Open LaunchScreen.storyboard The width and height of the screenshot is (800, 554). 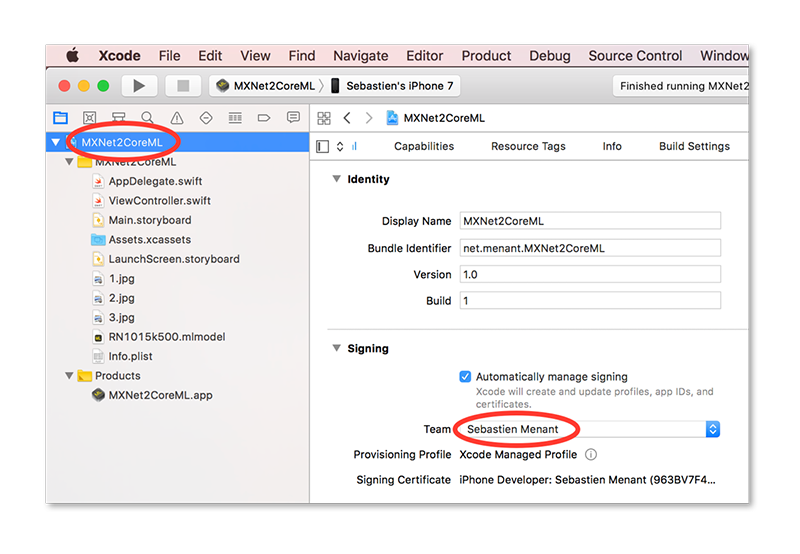tap(173, 259)
